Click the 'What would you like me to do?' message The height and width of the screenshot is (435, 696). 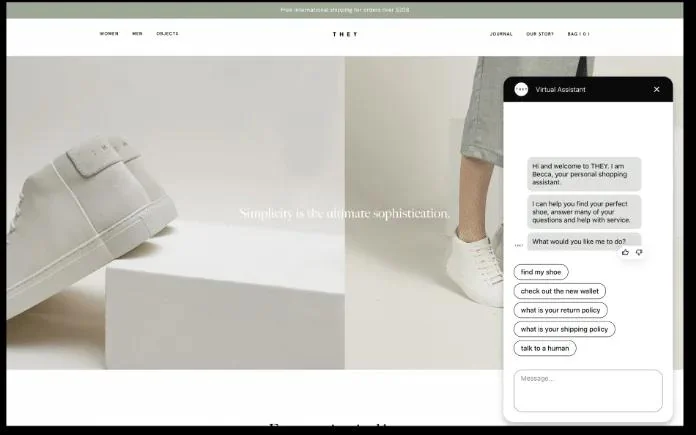[584, 241]
